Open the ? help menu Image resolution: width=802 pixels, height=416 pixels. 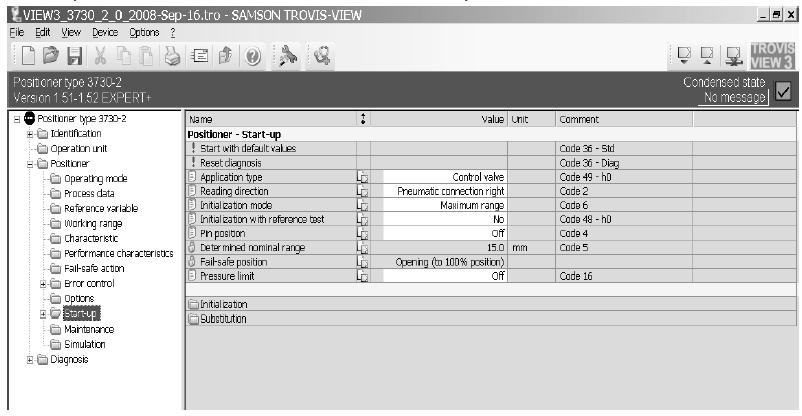[173, 32]
